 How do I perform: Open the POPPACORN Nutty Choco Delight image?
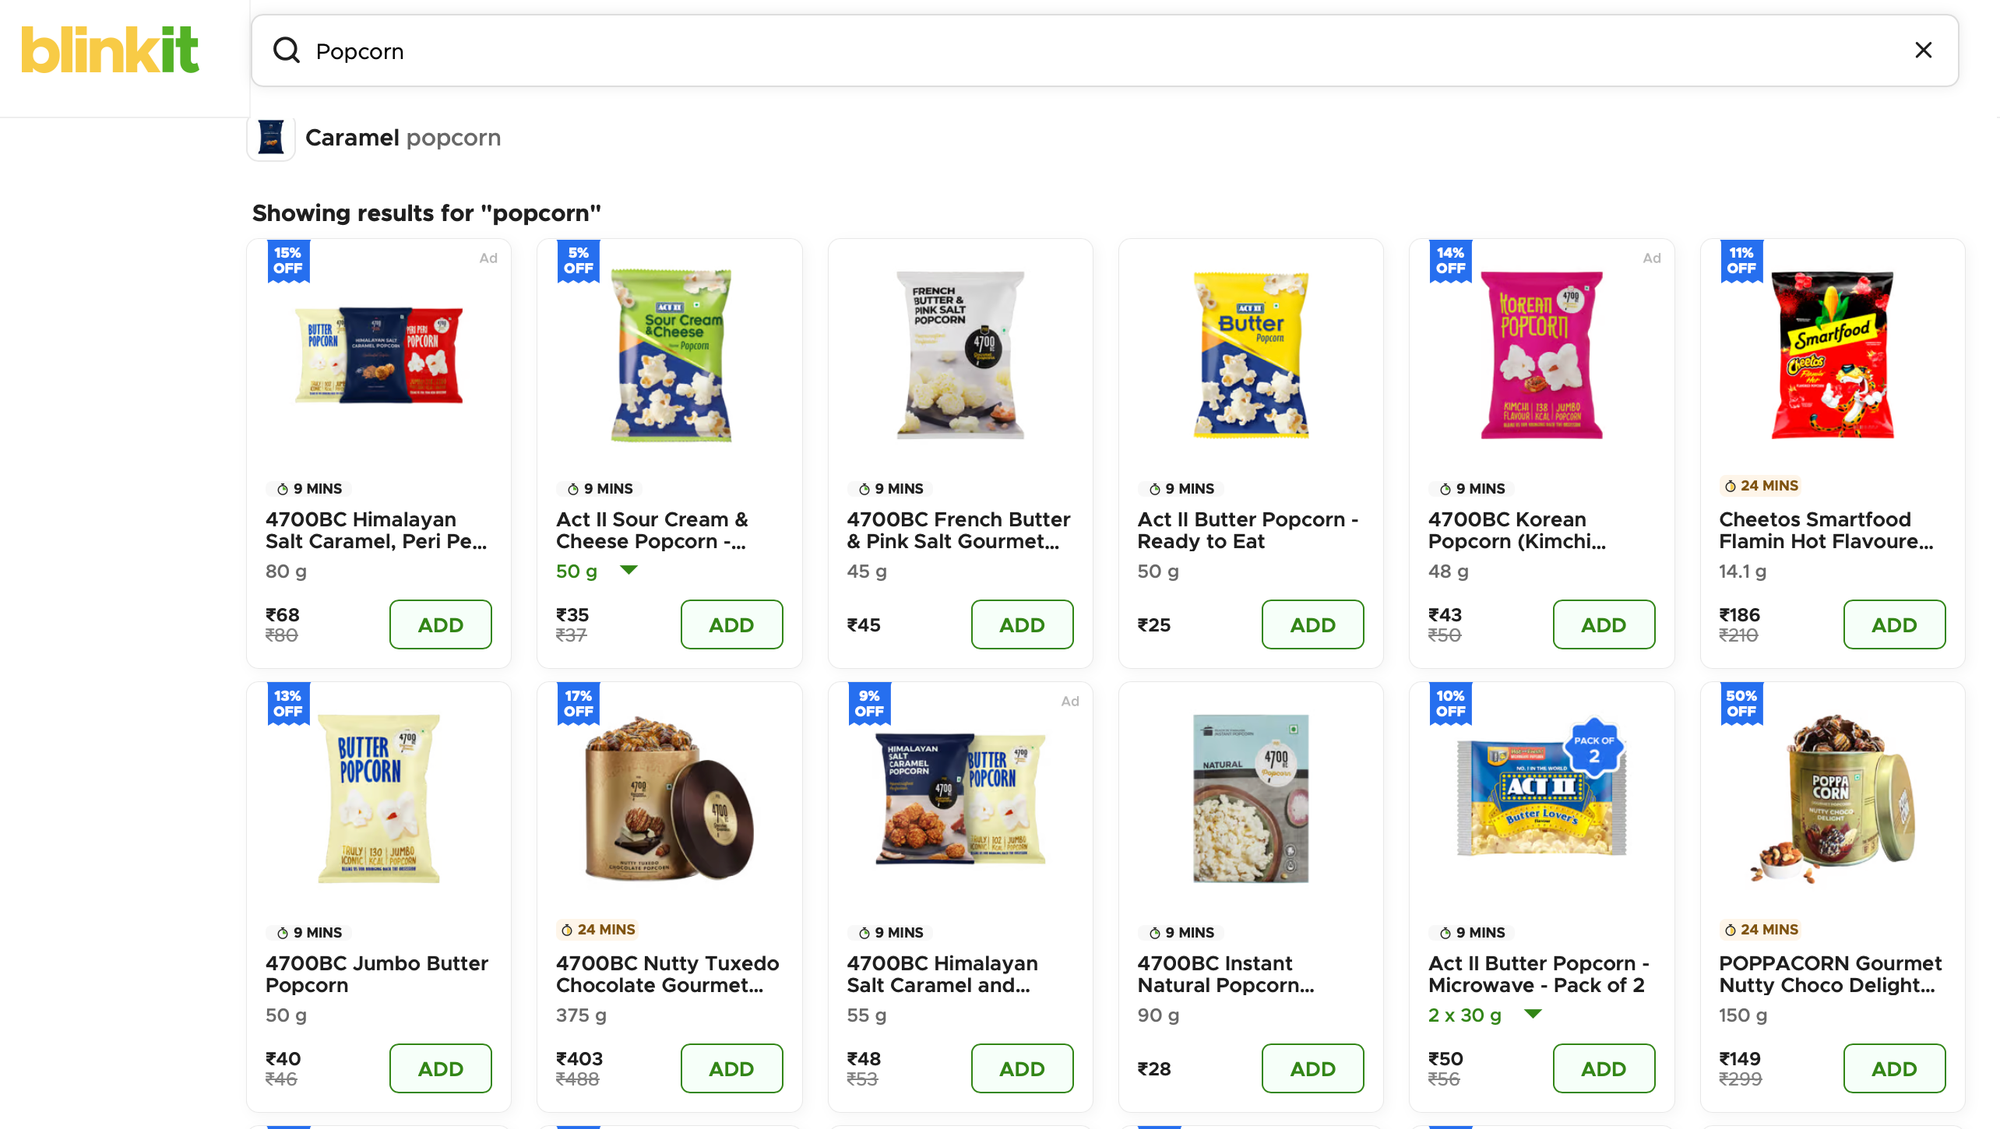pyautogui.click(x=1832, y=798)
